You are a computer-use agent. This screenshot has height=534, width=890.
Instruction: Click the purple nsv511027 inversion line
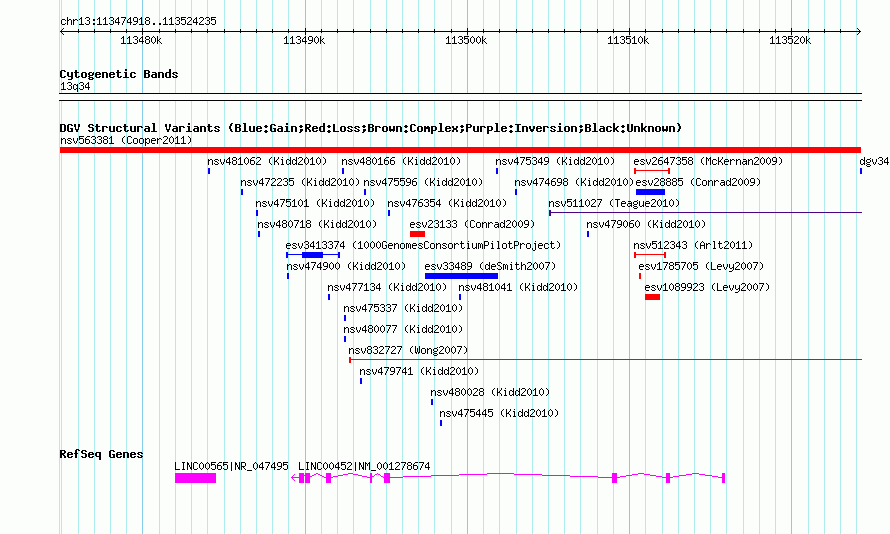pos(706,213)
